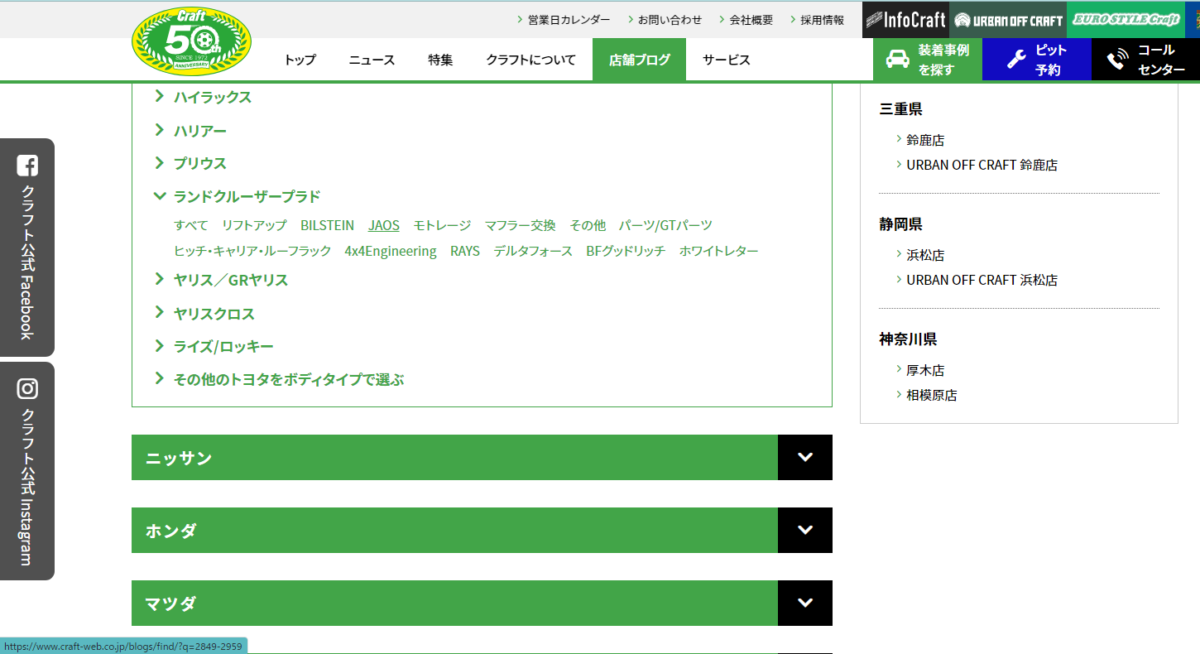Open the 営業日カレンダー header link
The image size is (1200, 654).
click(568, 19)
